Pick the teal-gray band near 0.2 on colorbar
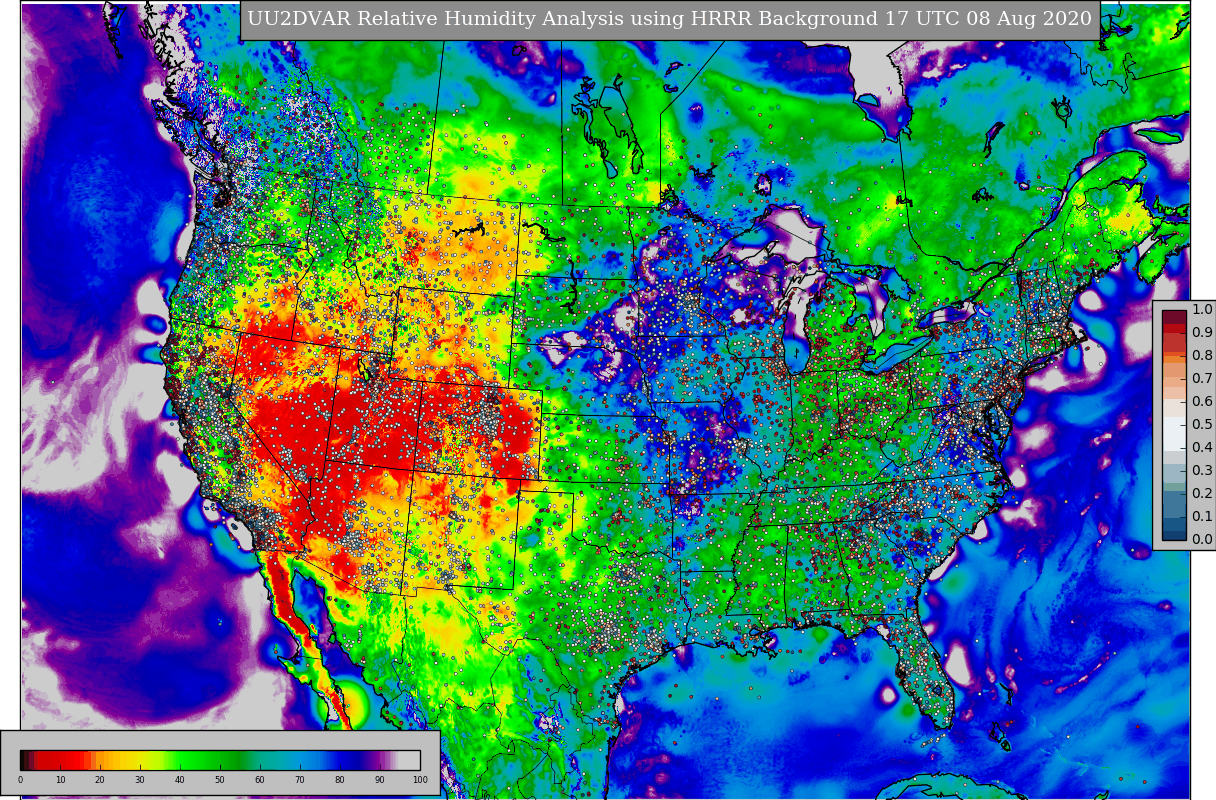 (1174, 487)
